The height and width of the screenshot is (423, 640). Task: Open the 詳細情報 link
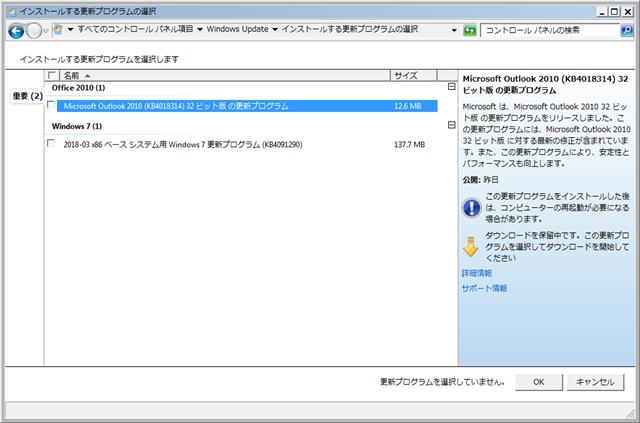(x=477, y=273)
